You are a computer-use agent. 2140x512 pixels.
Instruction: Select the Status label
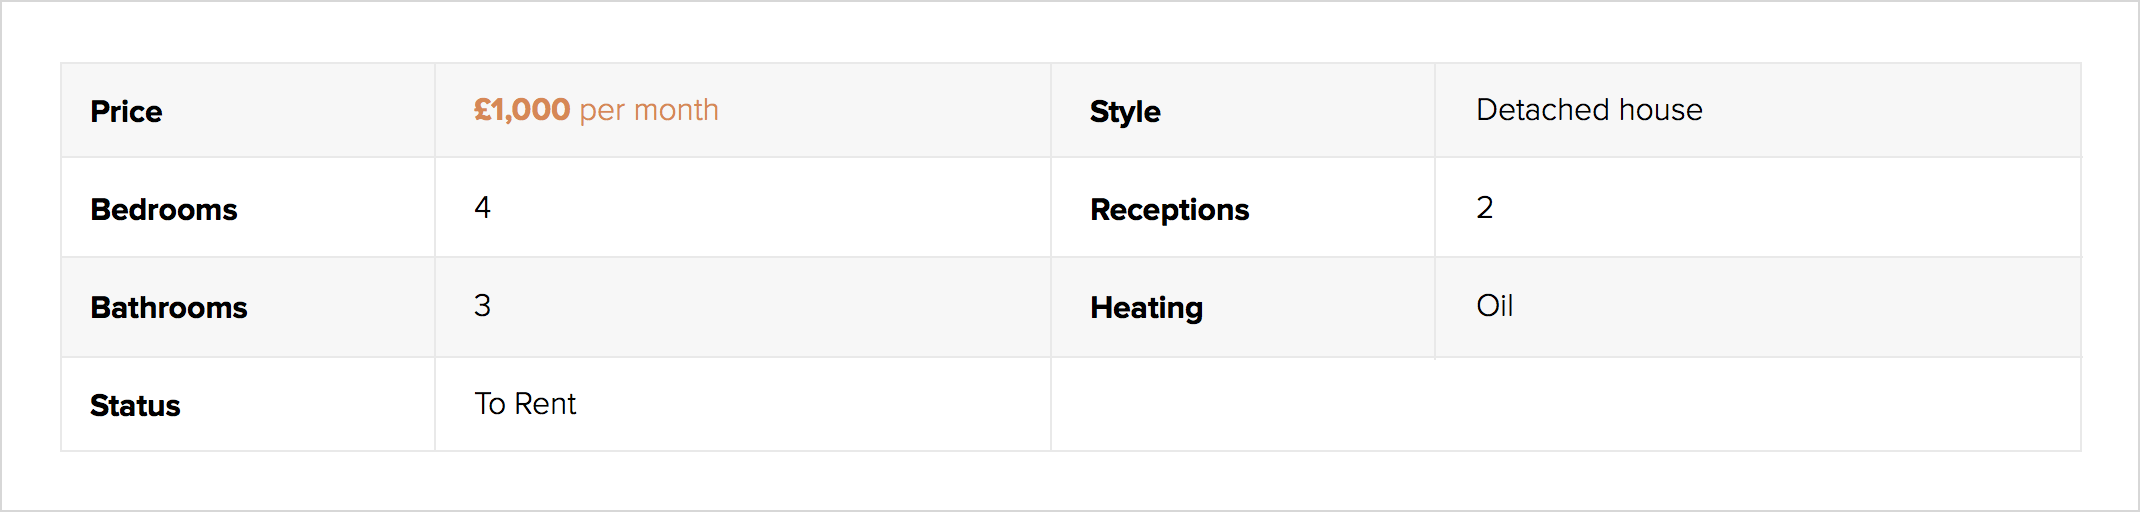[135, 405]
